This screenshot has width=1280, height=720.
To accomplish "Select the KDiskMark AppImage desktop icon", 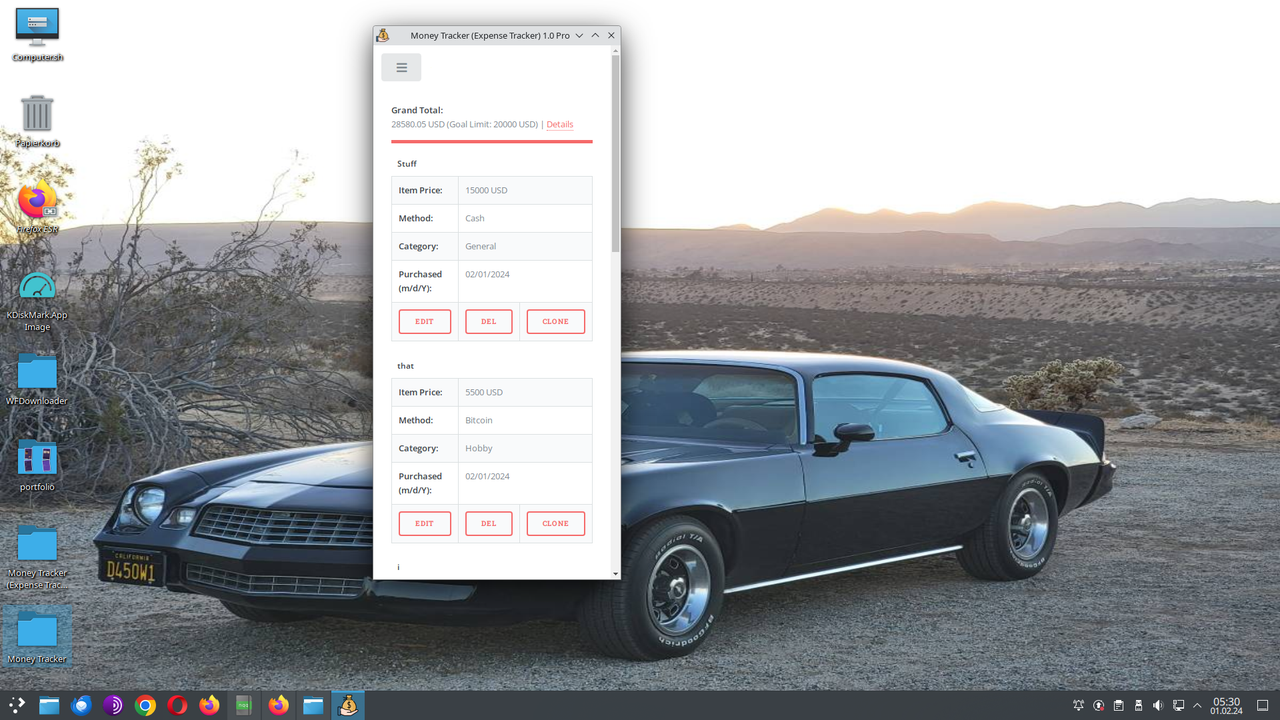I will (37, 300).
